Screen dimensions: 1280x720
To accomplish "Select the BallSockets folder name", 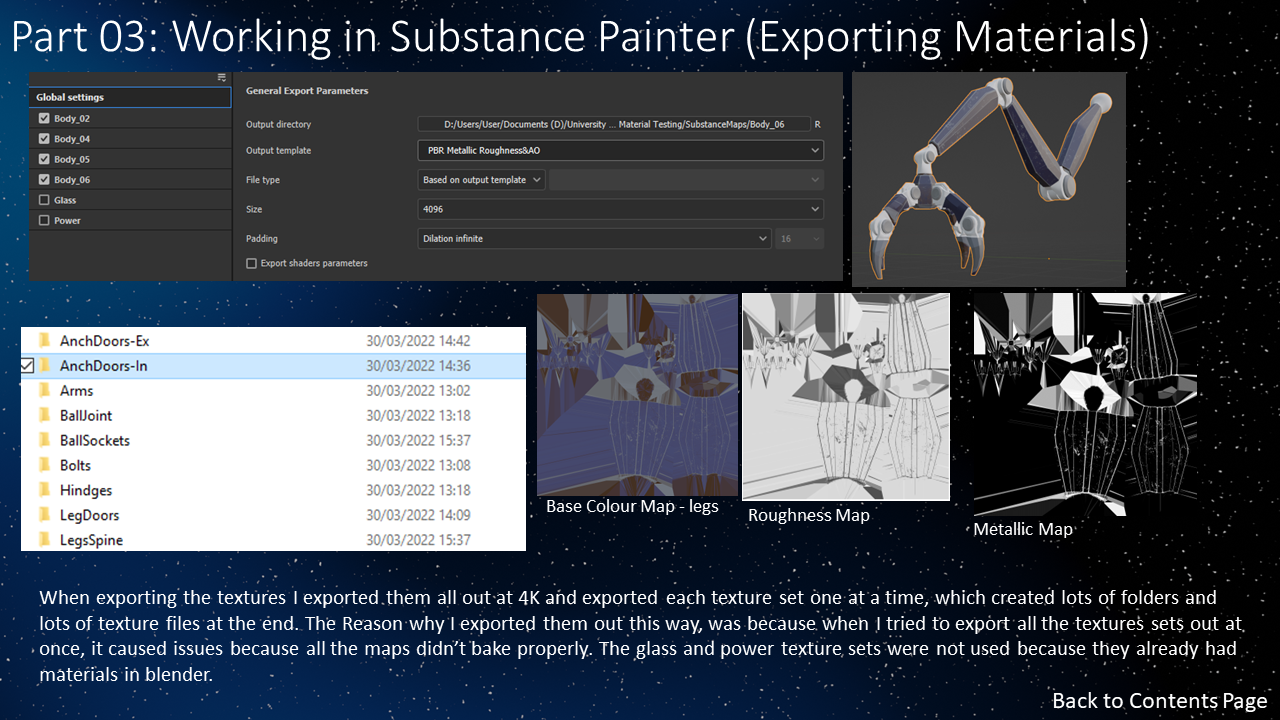I will point(95,440).
